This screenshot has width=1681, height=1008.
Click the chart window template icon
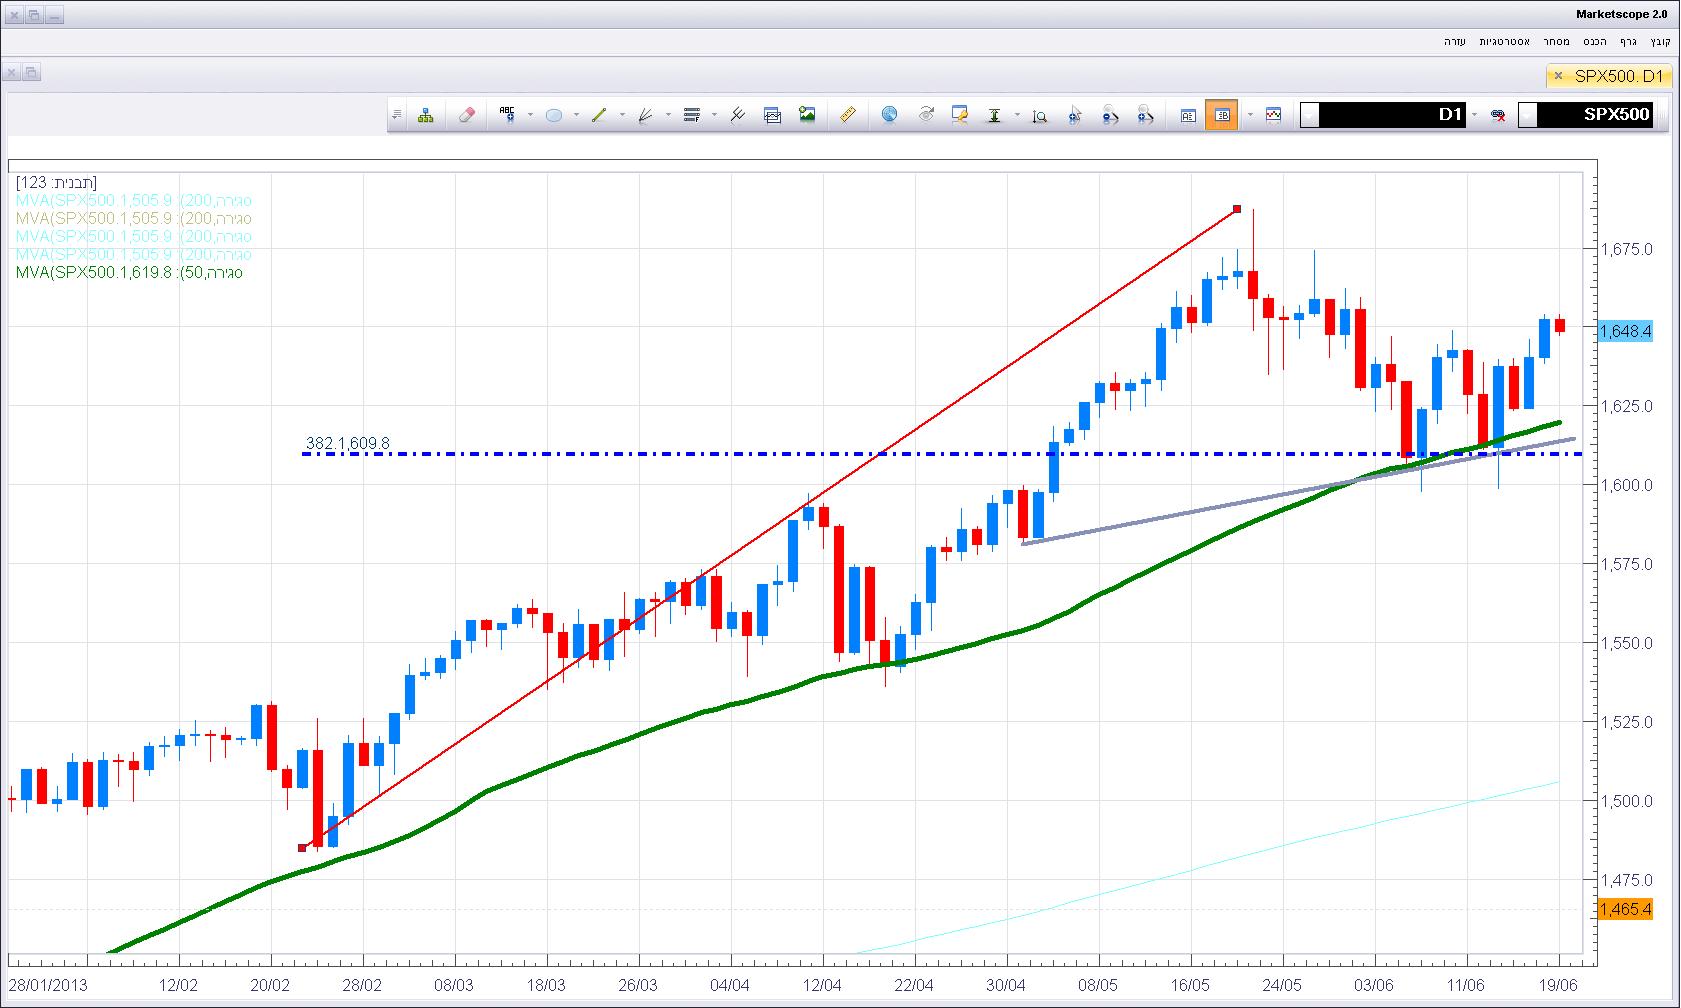pos(772,115)
